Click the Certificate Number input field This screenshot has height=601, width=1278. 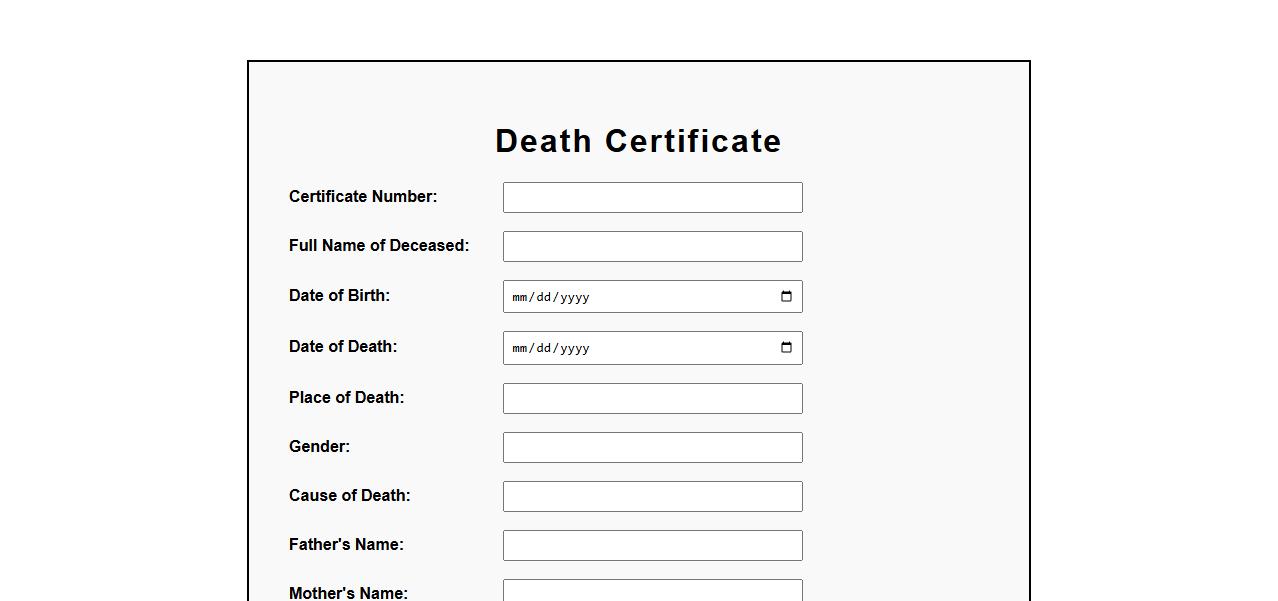[x=652, y=197]
